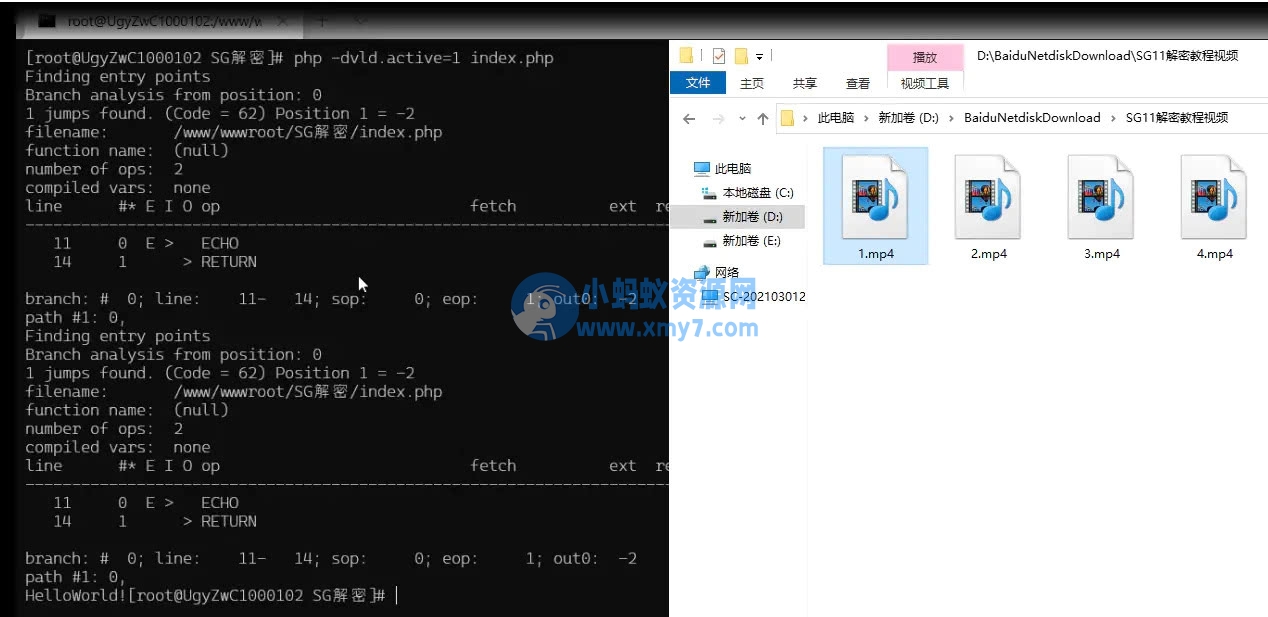Click the 播放 video tools tab
Image resolution: width=1268 pixels, height=617 pixels.
tap(924, 57)
